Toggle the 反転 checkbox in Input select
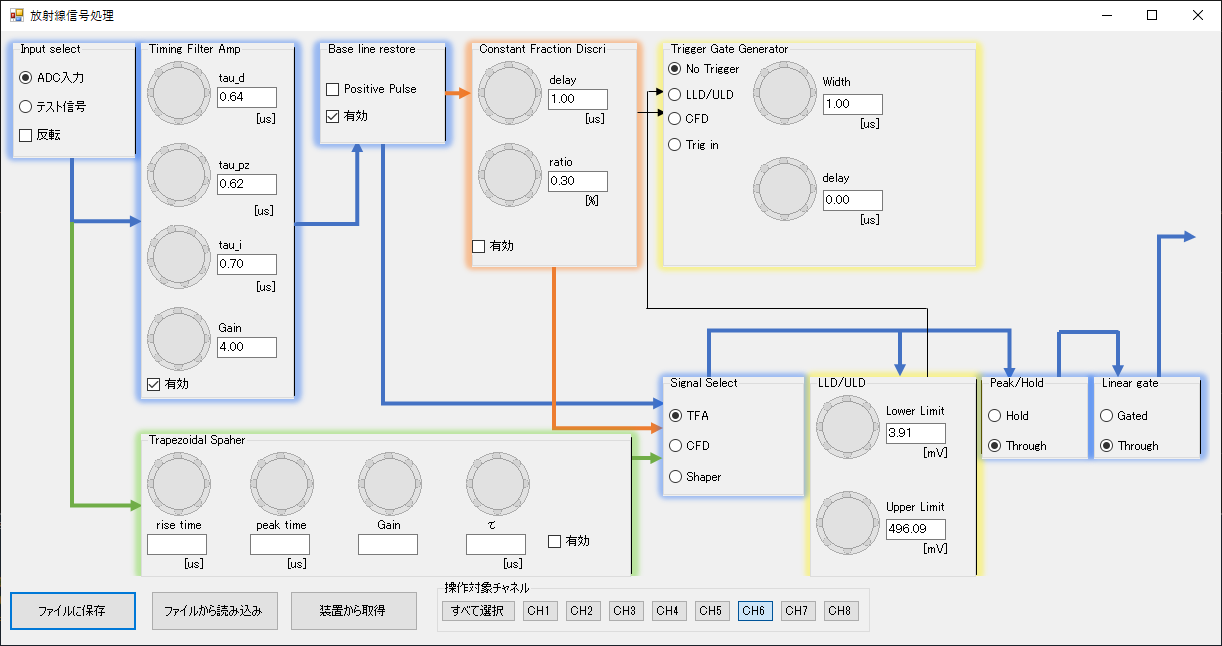The image size is (1222, 646). (x=26, y=136)
